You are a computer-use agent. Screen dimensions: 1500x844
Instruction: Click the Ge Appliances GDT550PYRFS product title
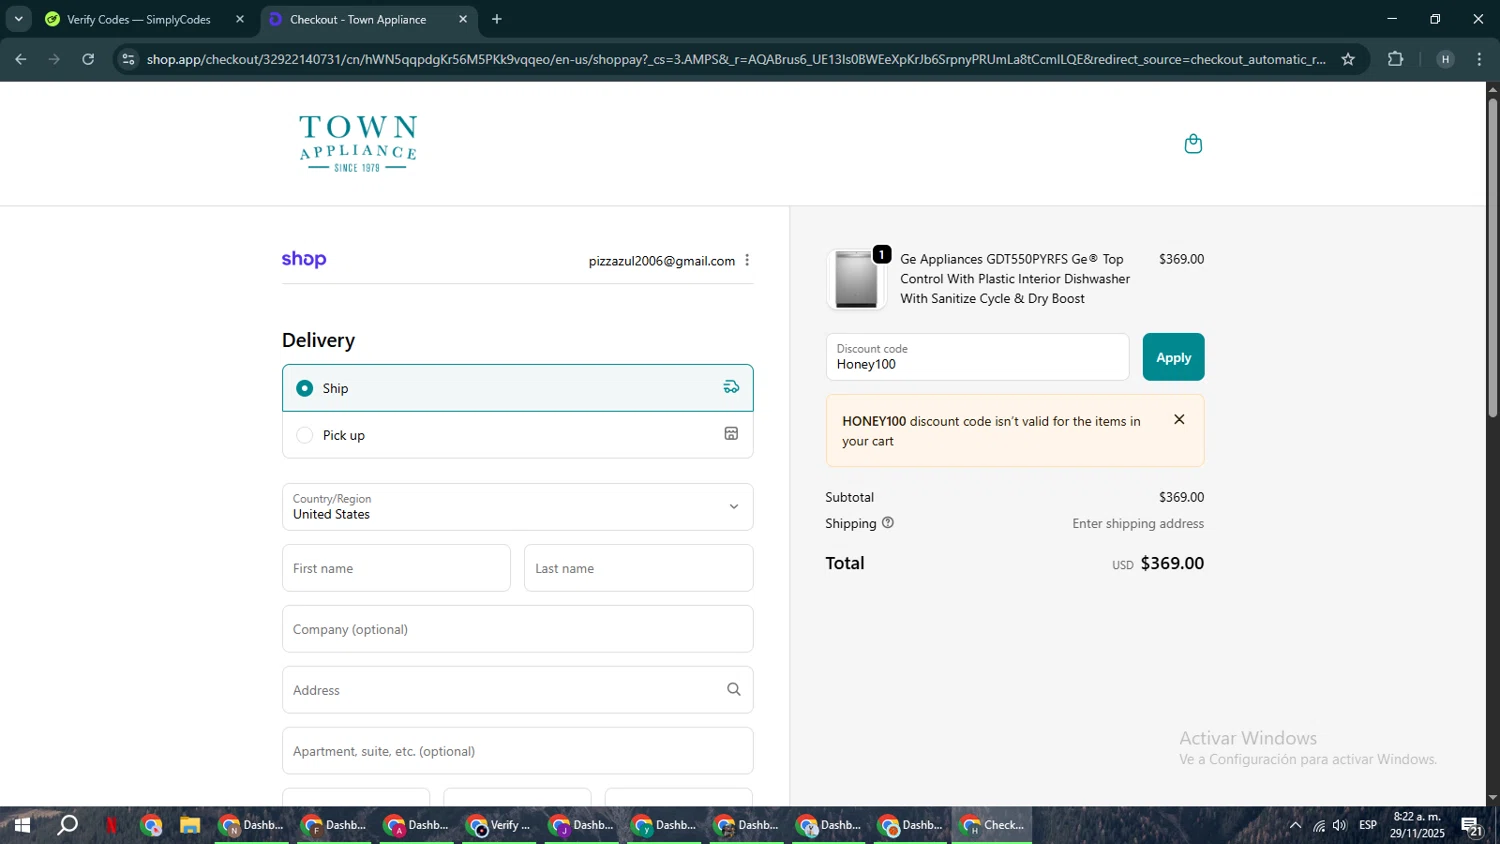(1015, 279)
